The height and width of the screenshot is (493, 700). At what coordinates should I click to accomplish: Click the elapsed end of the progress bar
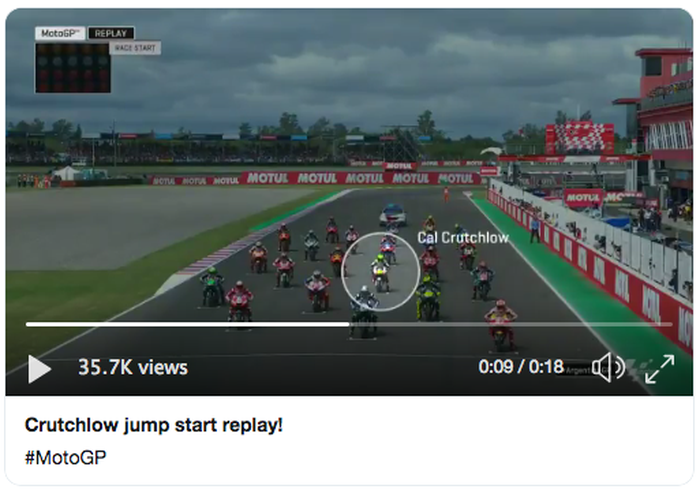(349, 324)
